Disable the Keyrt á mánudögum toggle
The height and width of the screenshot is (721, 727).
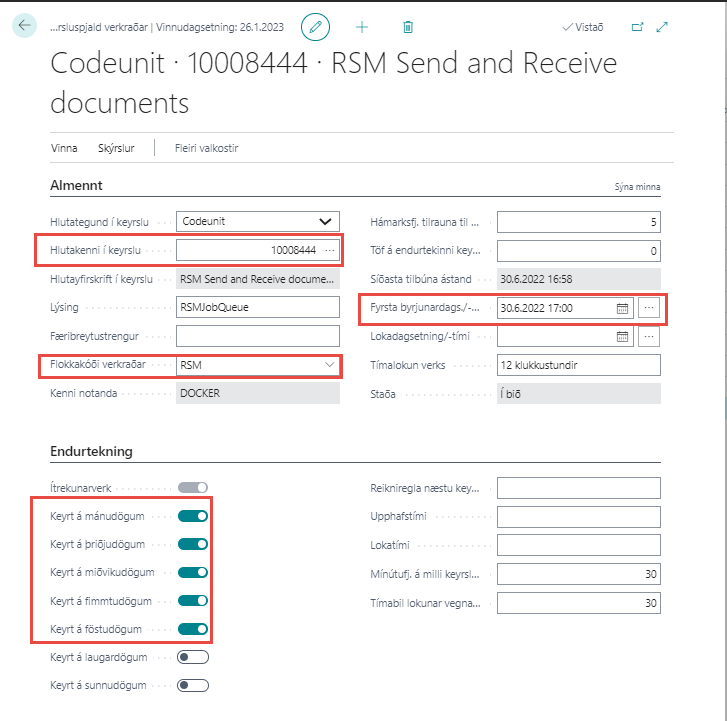(x=193, y=516)
